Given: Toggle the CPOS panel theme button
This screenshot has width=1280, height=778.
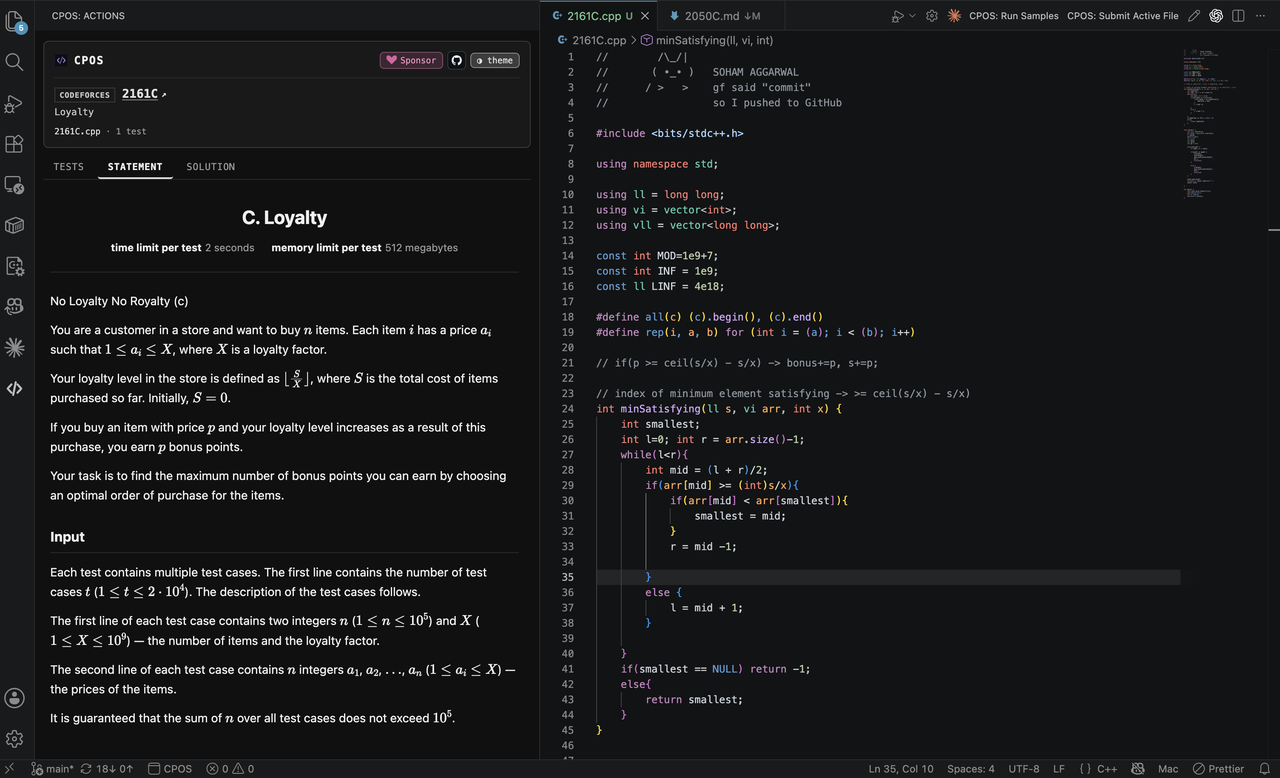Looking at the screenshot, I should click(x=494, y=60).
